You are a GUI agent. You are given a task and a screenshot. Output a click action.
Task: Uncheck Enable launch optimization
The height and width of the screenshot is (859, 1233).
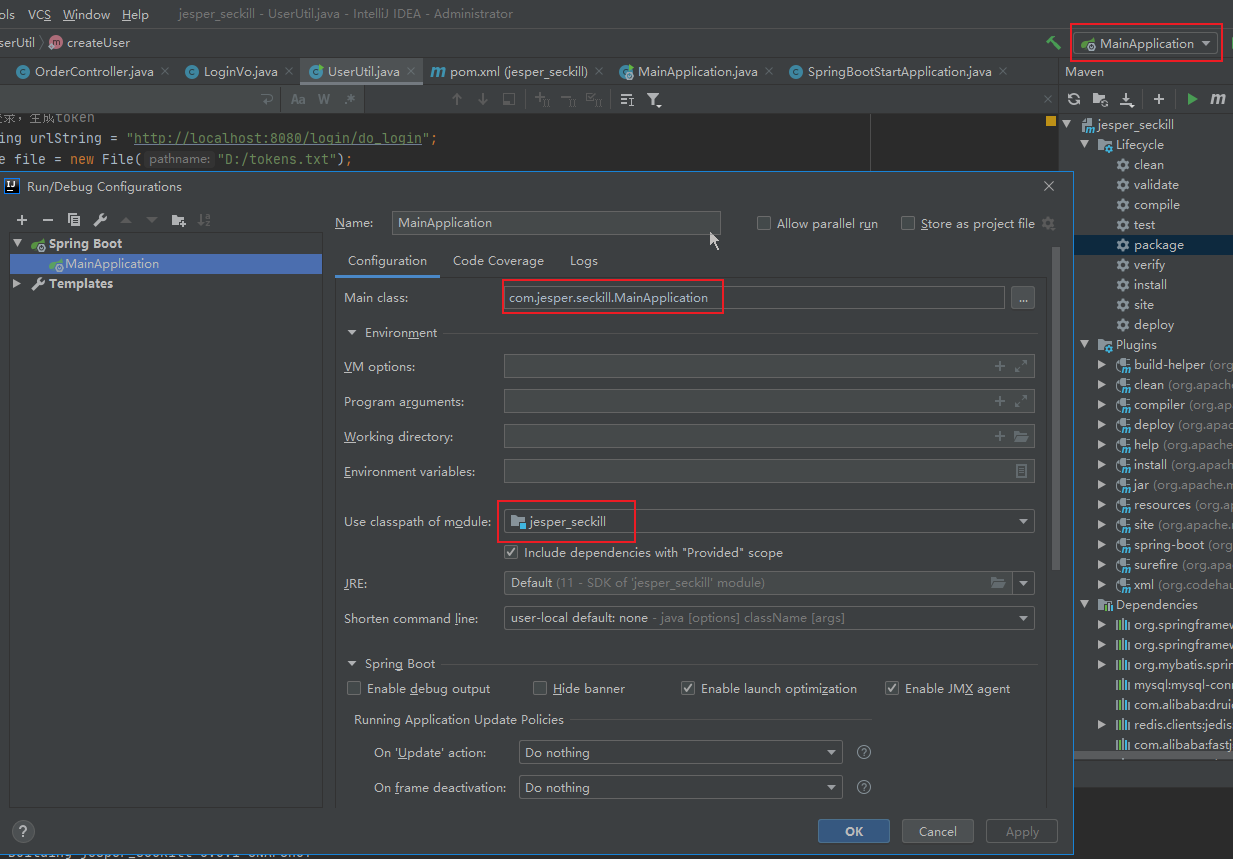[688, 689]
